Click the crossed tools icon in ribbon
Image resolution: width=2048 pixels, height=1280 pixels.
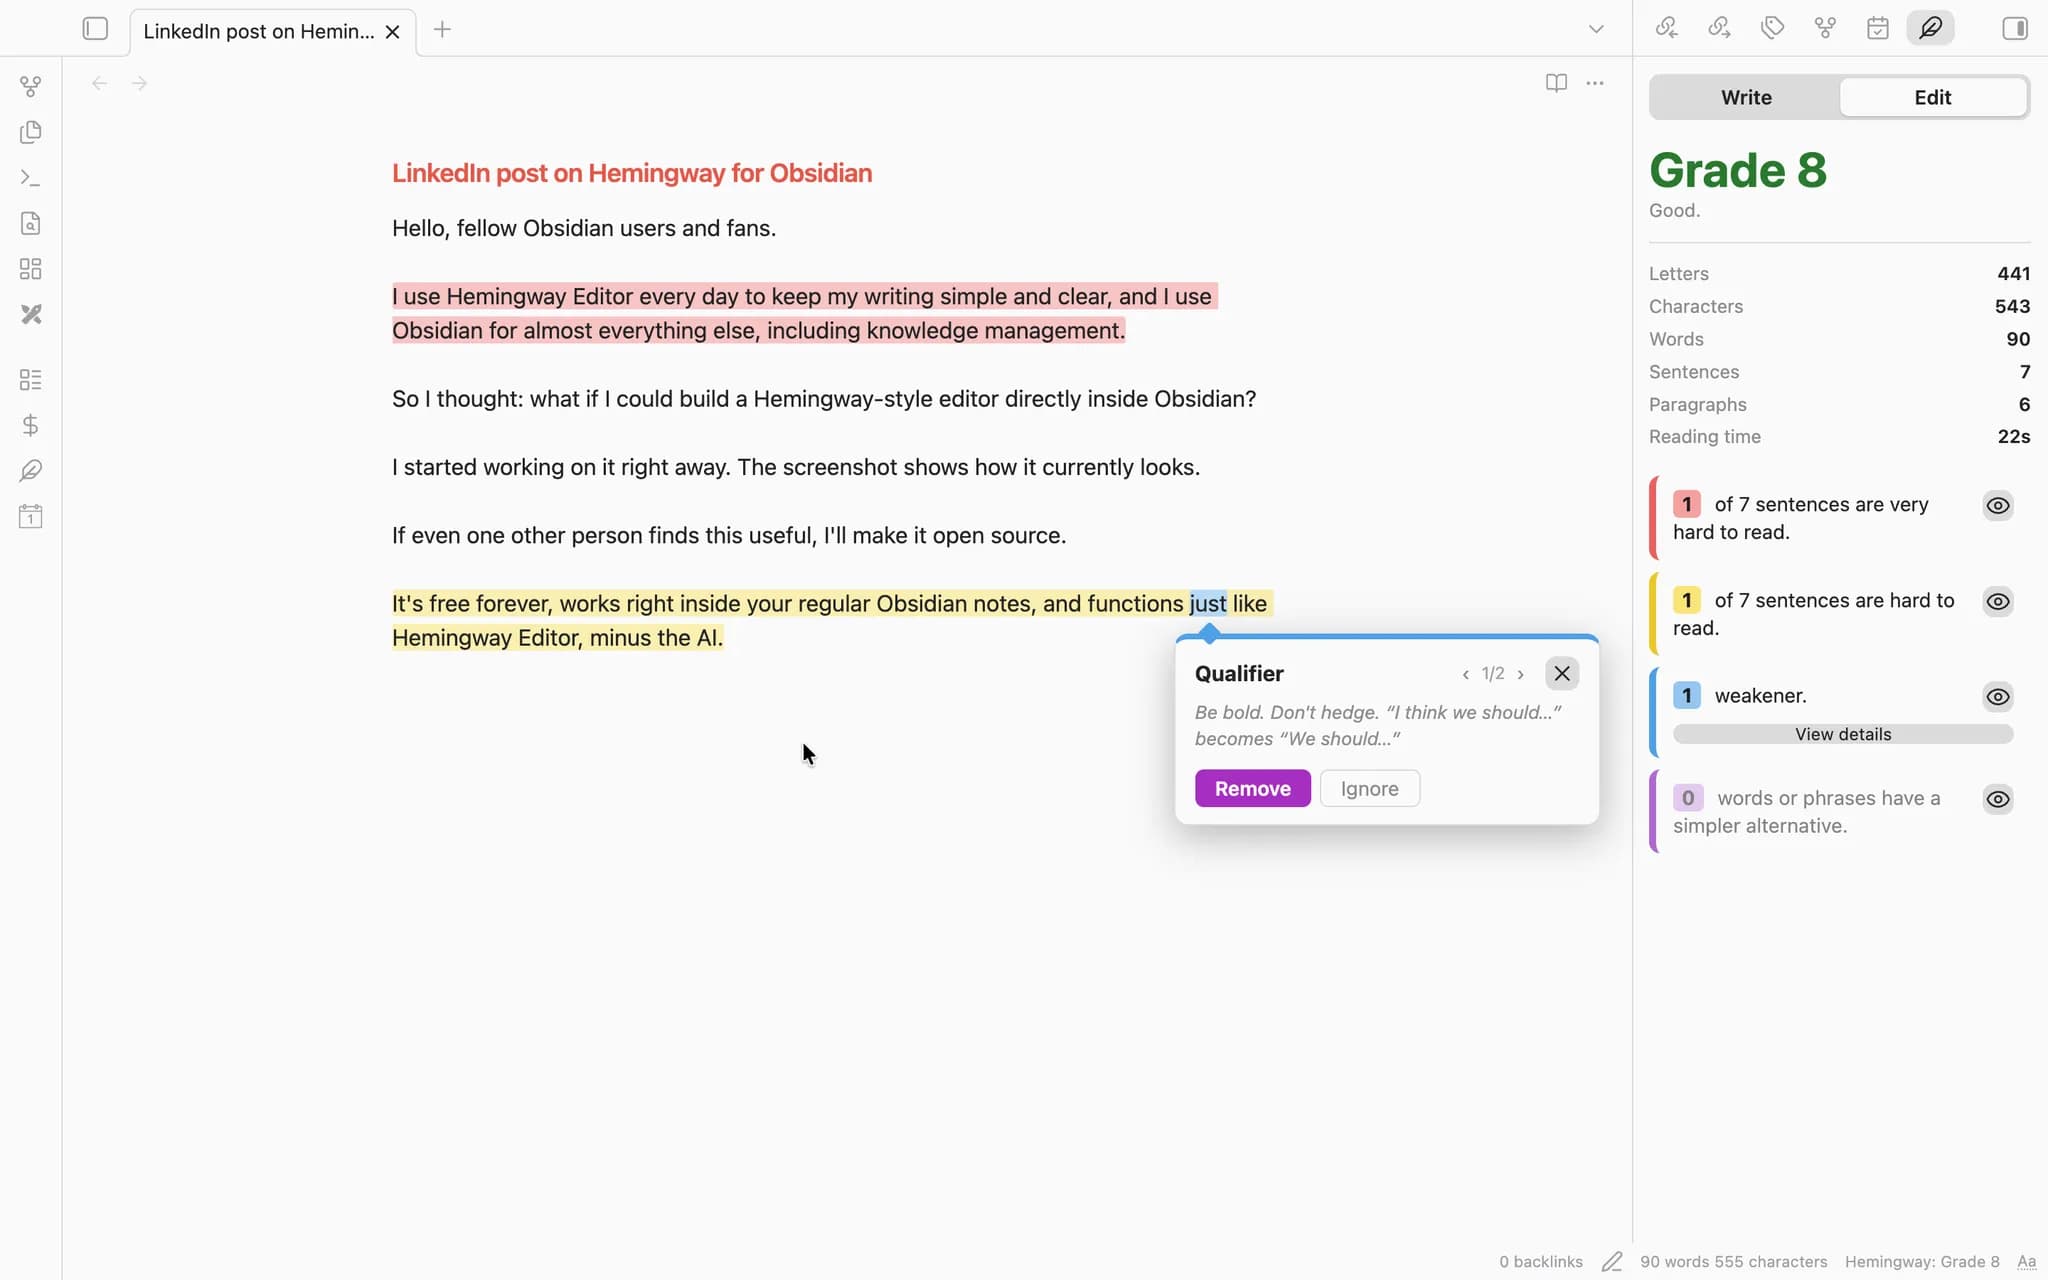point(31,314)
